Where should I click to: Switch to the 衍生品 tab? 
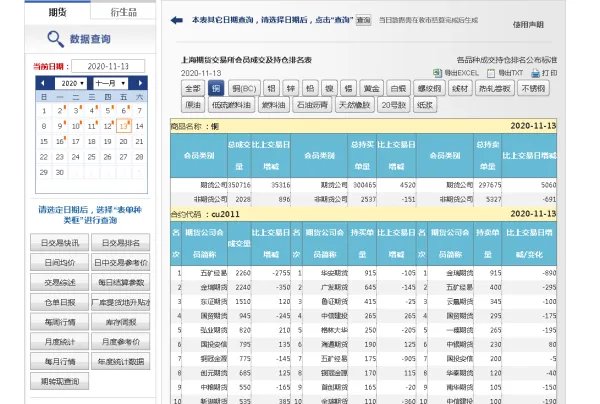[123, 12]
